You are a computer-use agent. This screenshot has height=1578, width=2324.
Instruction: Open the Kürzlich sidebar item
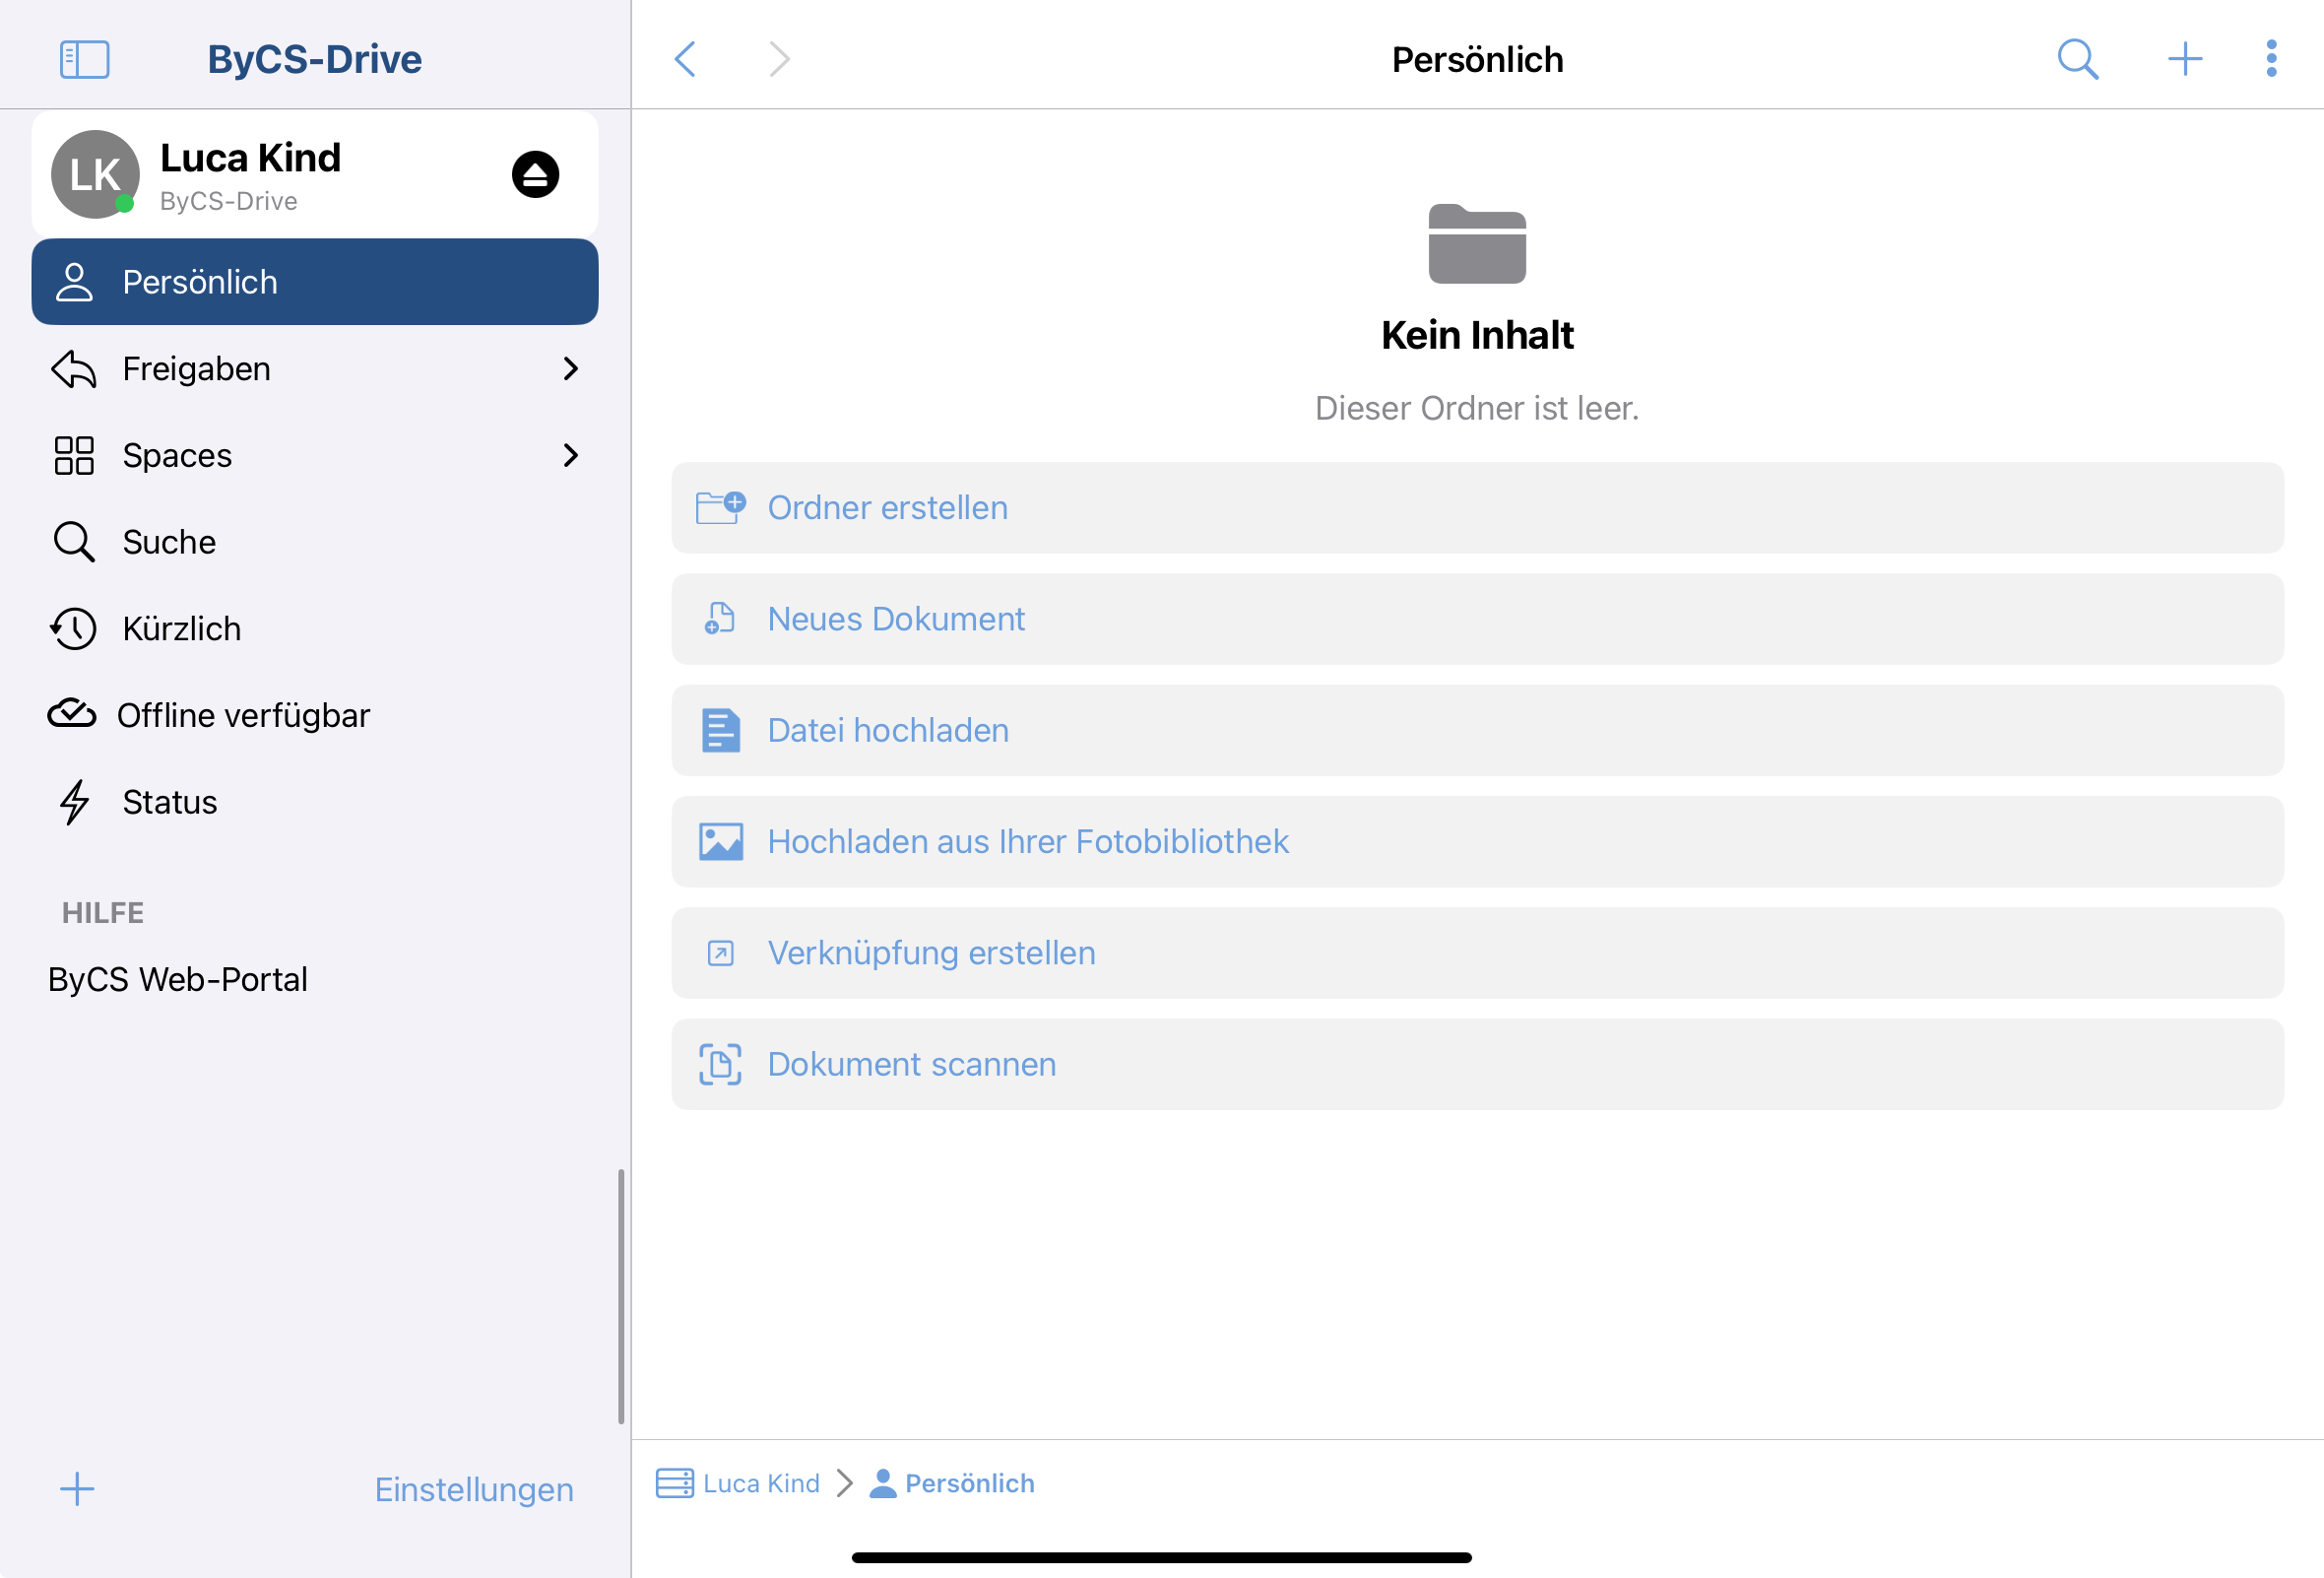tap(182, 629)
